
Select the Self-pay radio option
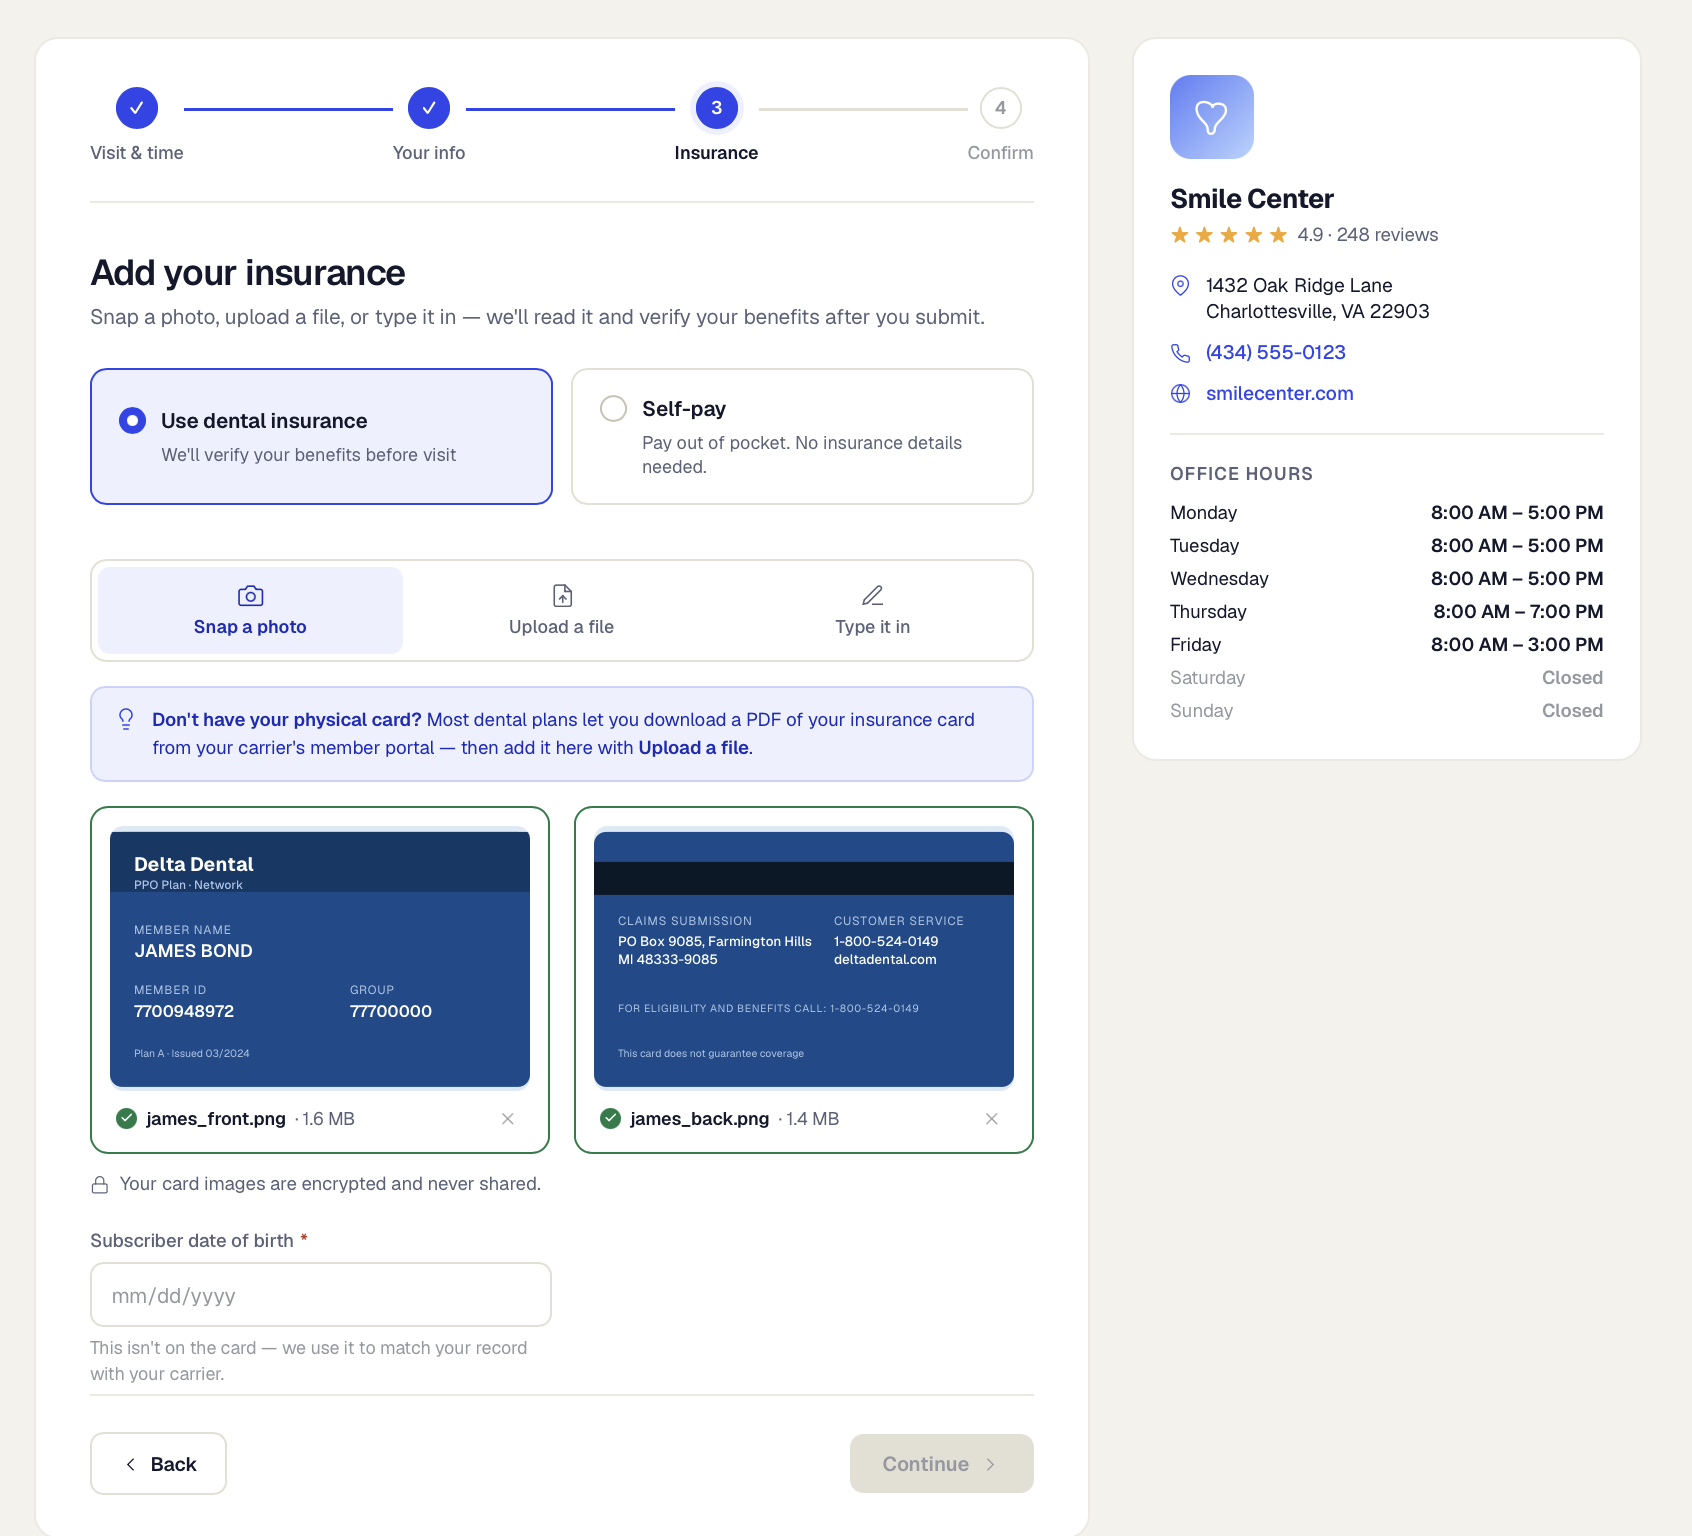click(802, 437)
